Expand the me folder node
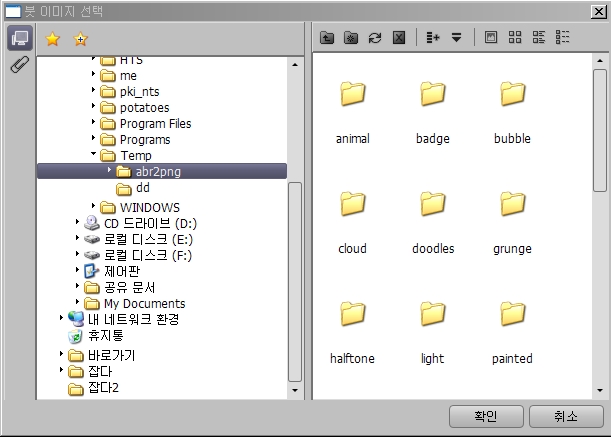This screenshot has width=611, height=438. point(93,73)
